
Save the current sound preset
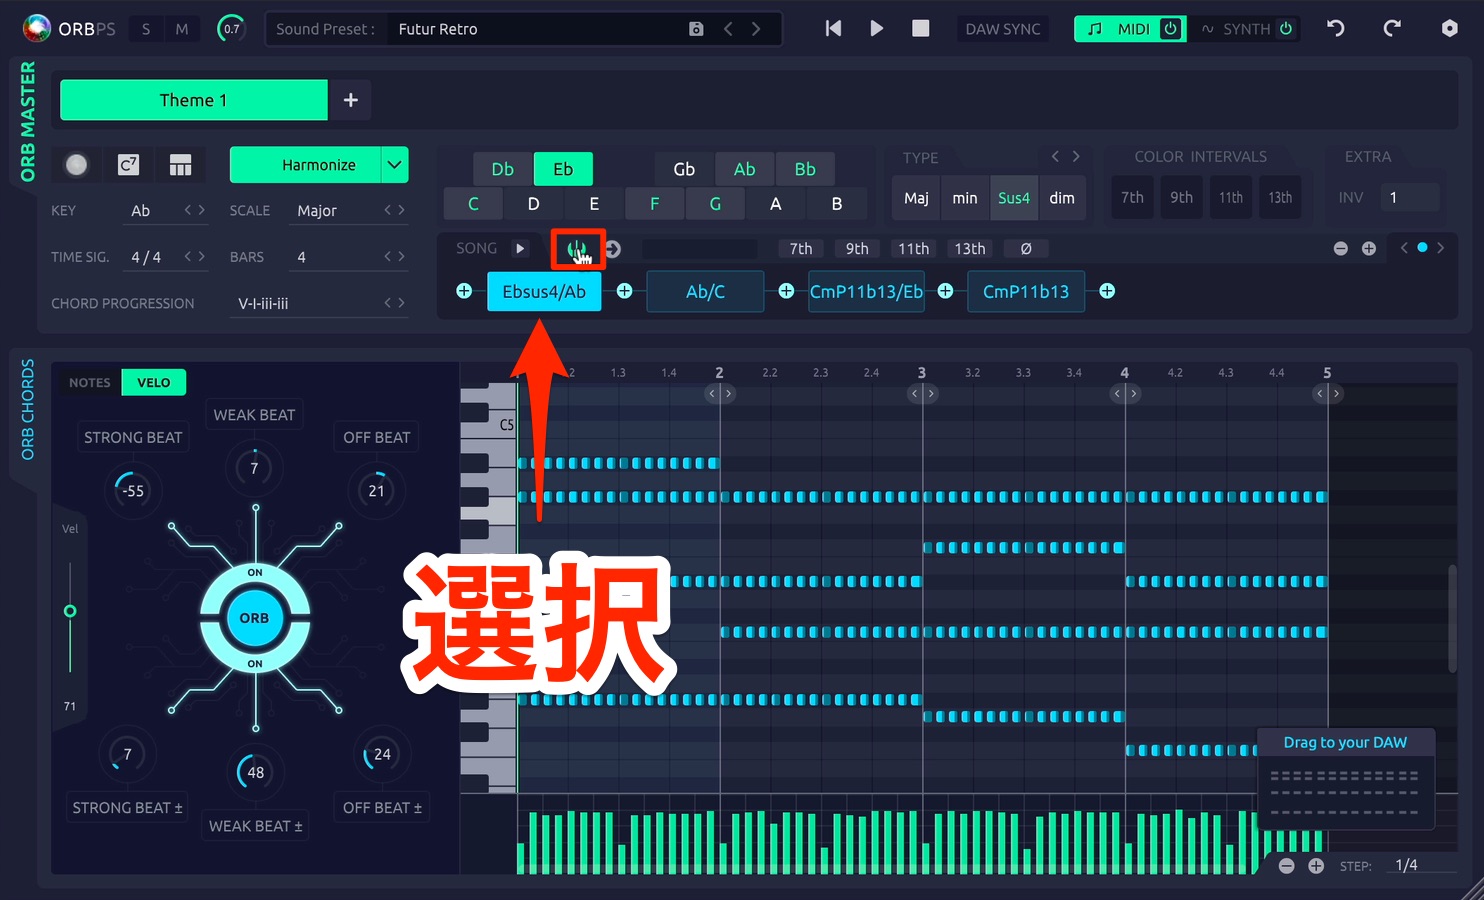pos(696,29)
